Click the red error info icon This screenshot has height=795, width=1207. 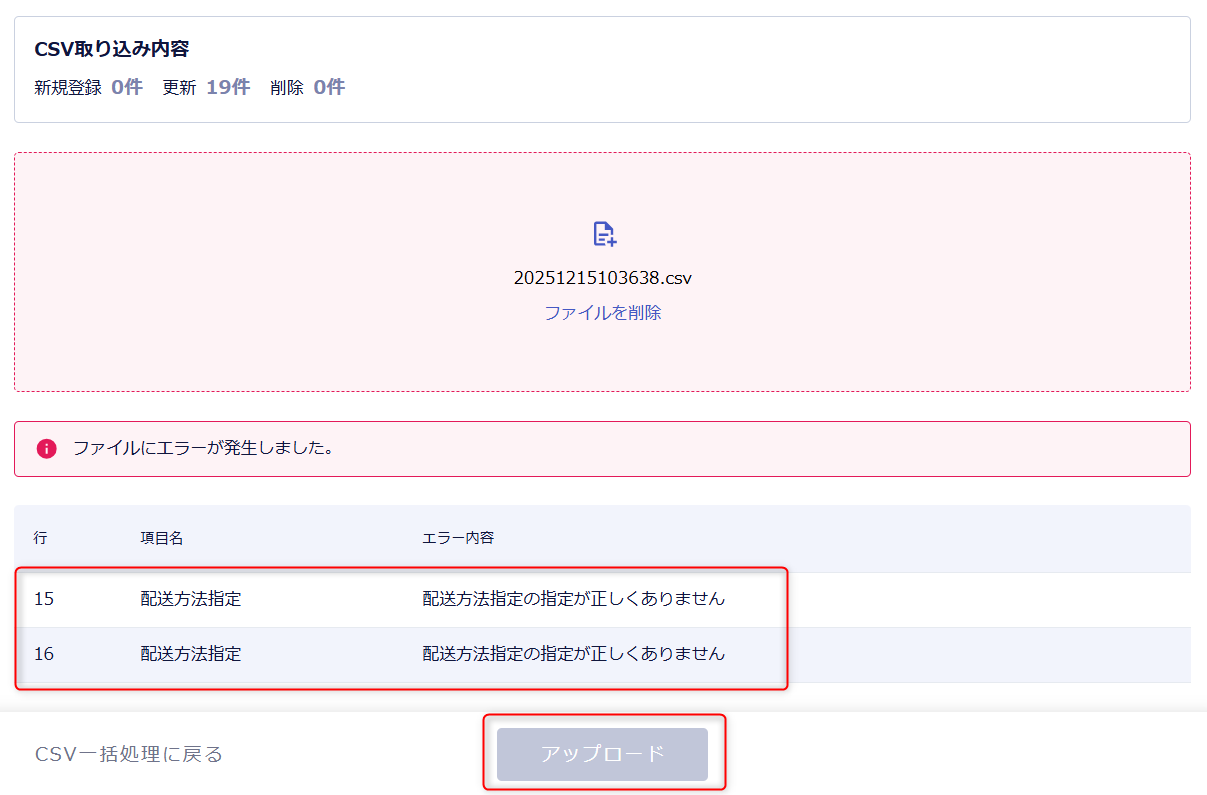[x=46, y=448]
